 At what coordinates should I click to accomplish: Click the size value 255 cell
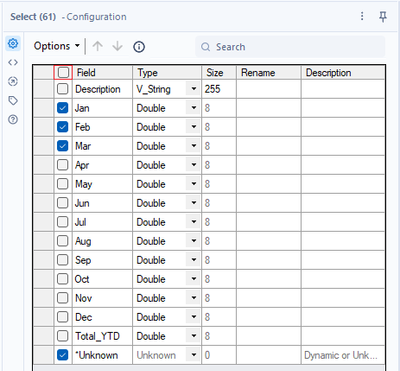coord(219,89)
